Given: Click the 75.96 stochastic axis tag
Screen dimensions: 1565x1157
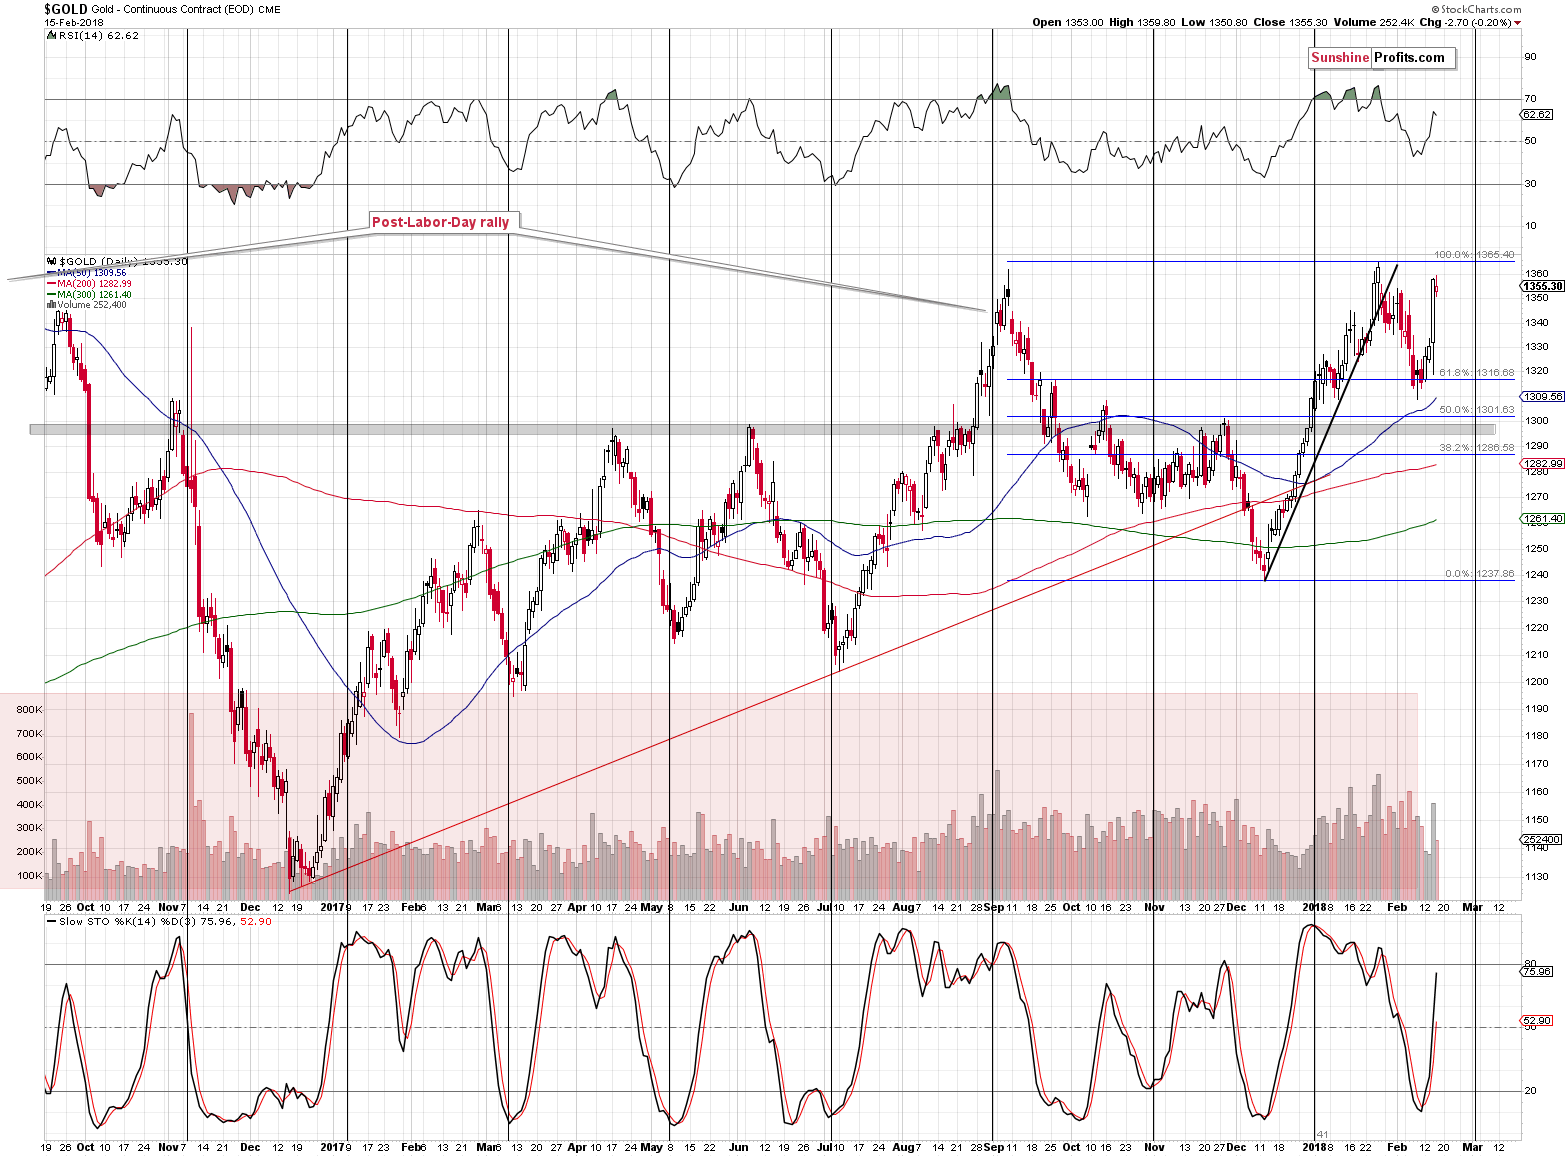Looking at the screenshot, I should pyautogui.click(x=1536, y=971).
